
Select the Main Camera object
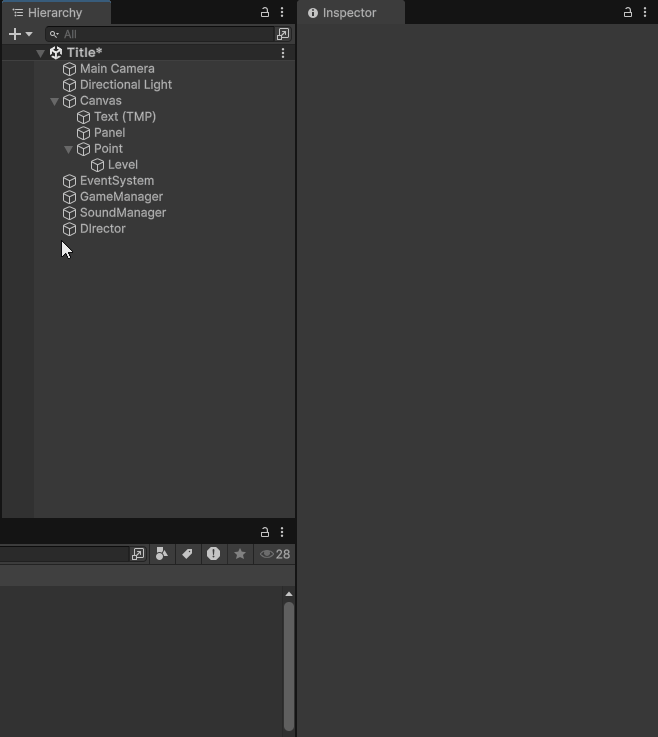pos(117,69)
